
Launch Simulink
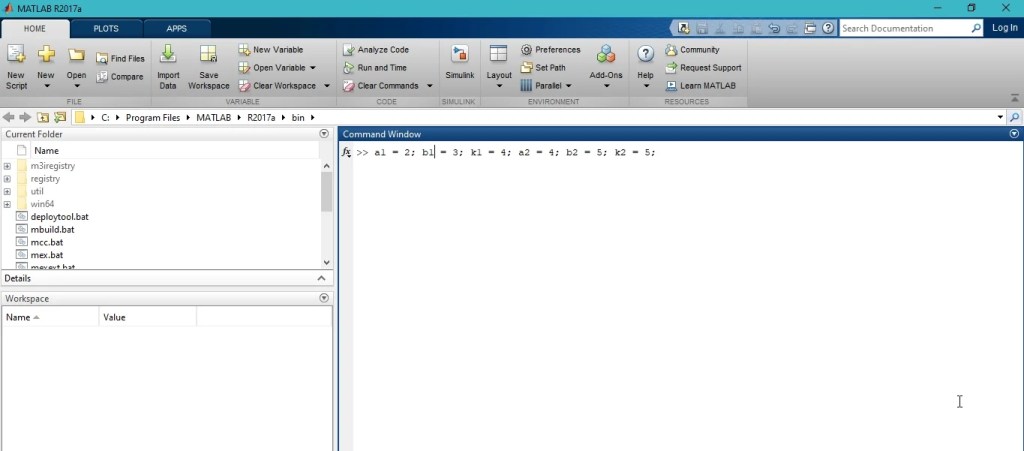460,64
